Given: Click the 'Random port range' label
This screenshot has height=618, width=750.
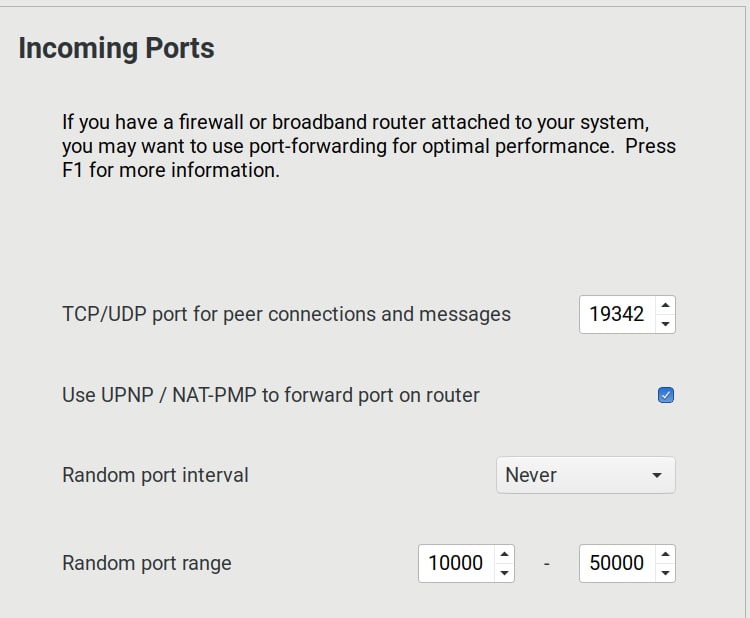Looking at the screenshot, I should coord(146,563).
